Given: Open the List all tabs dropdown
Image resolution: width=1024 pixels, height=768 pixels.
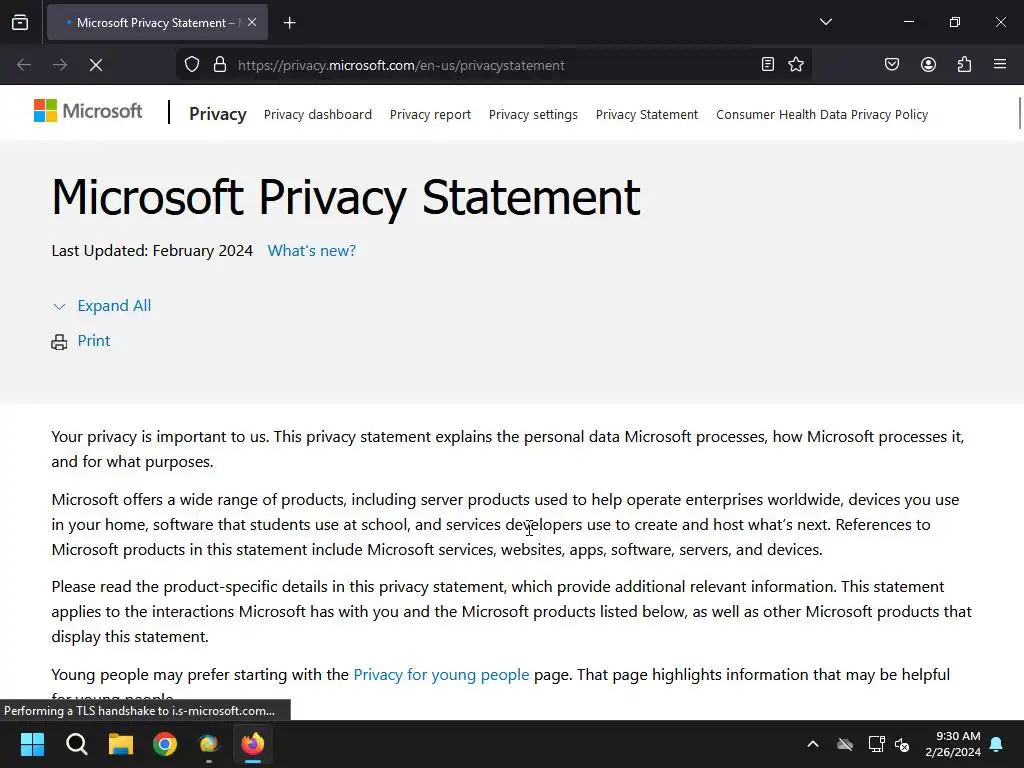Looking at the screenshot, I should coord(825,22).
